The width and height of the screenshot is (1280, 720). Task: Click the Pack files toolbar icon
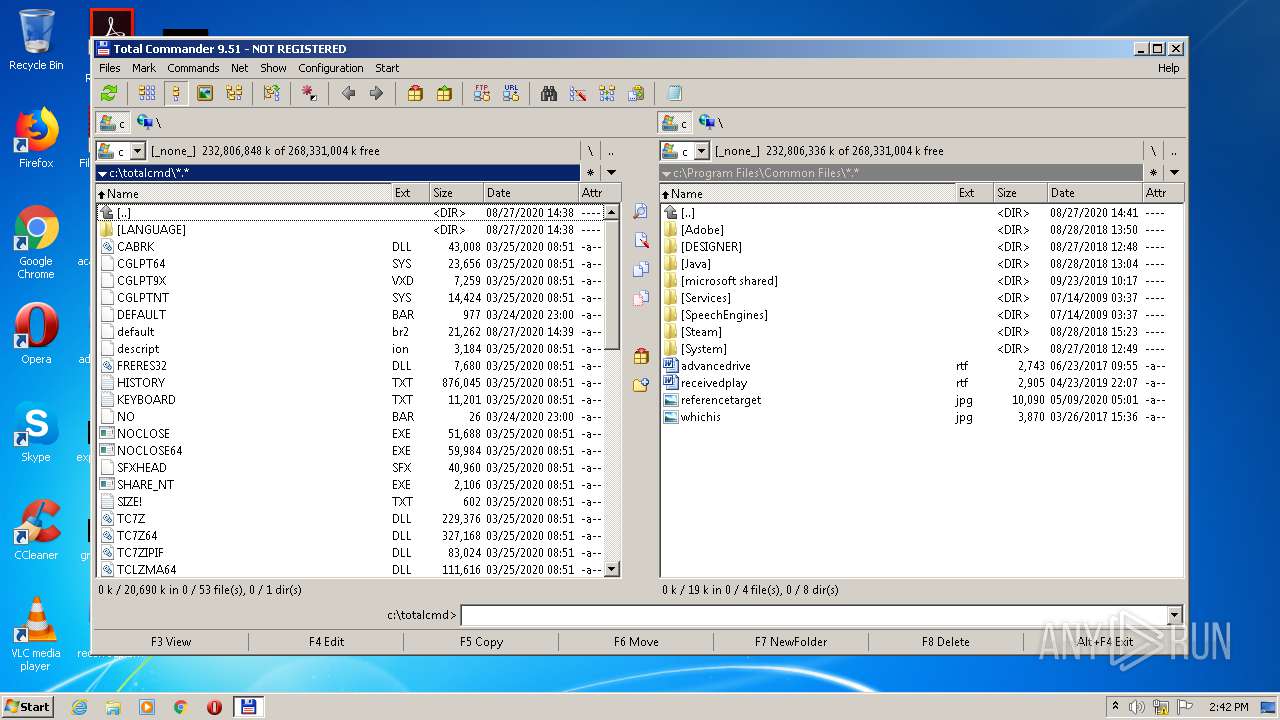[x=415, y=93]
